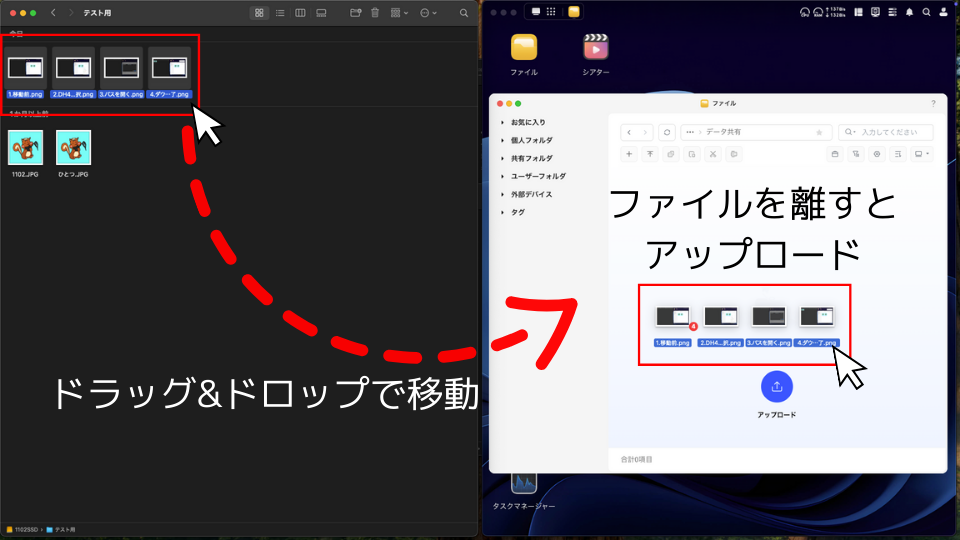Viewport: 960px width, 540px height.
Task: Click the blue アップロード button
Action: point(777,386)
